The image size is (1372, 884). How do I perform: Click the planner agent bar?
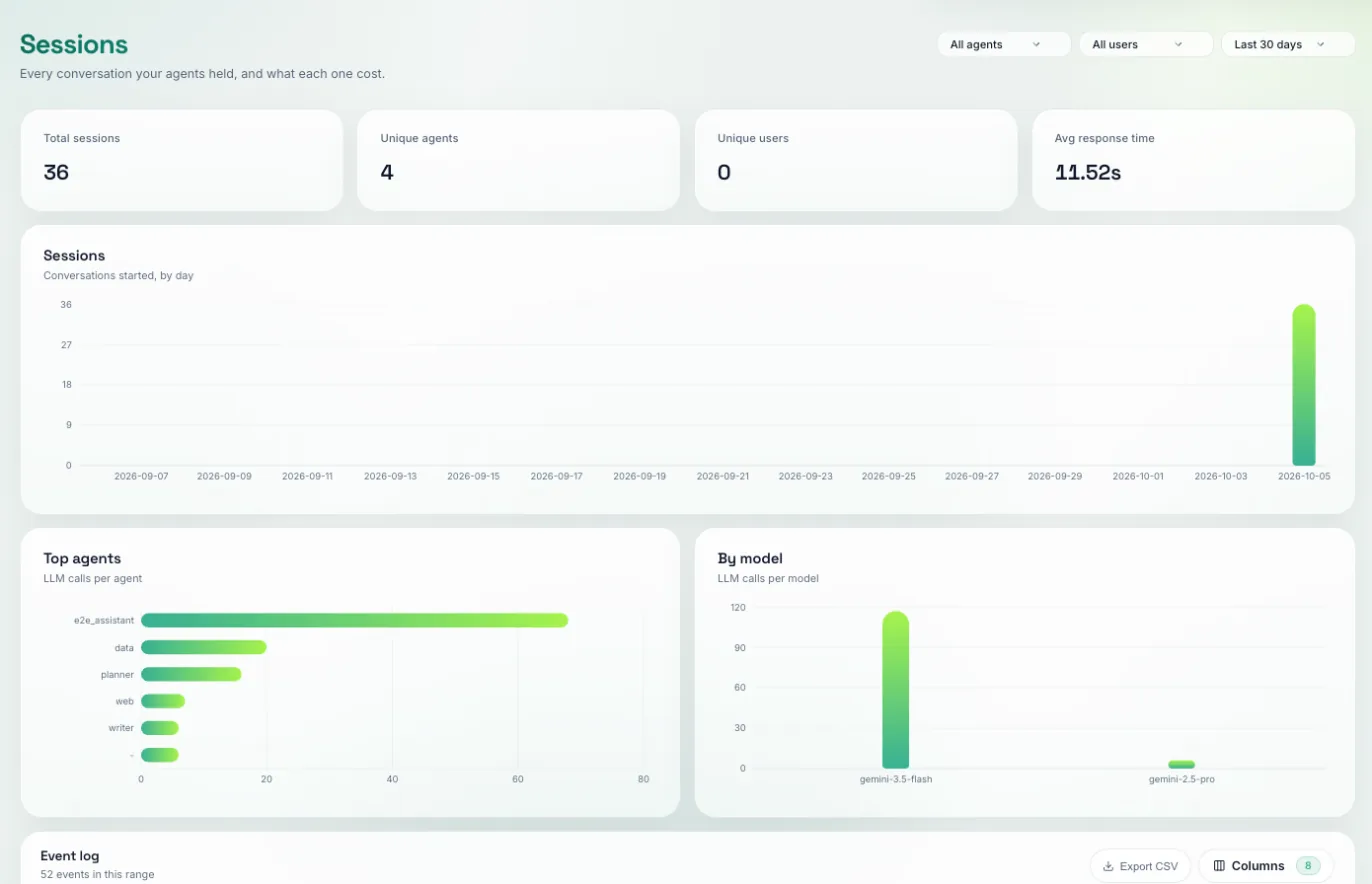pyautogui.click(x=191, y=674)
